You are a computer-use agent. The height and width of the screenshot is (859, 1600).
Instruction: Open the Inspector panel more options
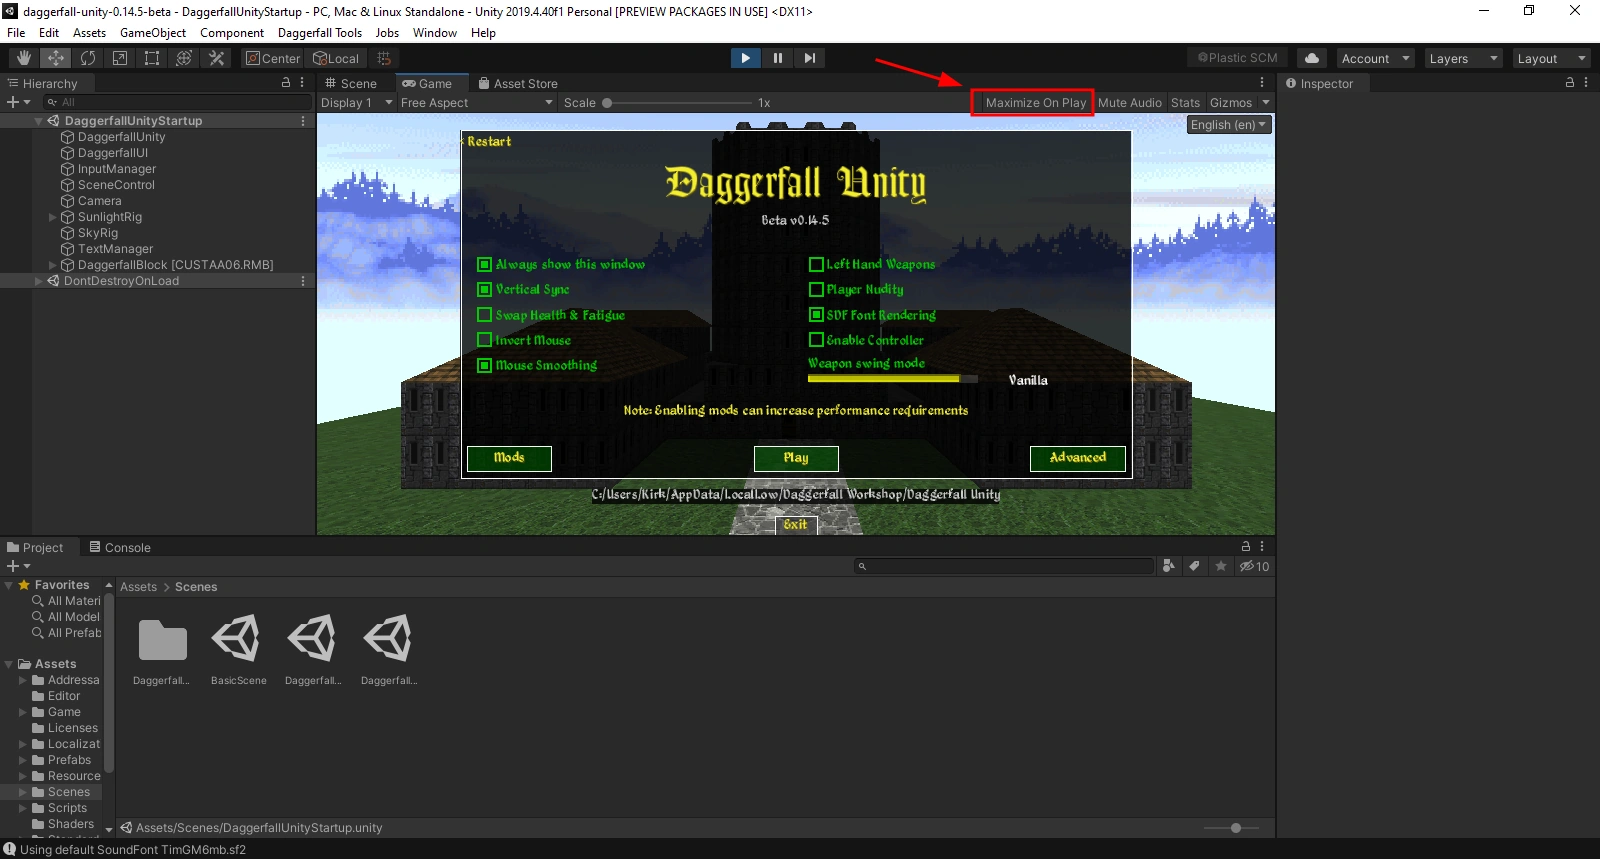[x=1586, y=83]
